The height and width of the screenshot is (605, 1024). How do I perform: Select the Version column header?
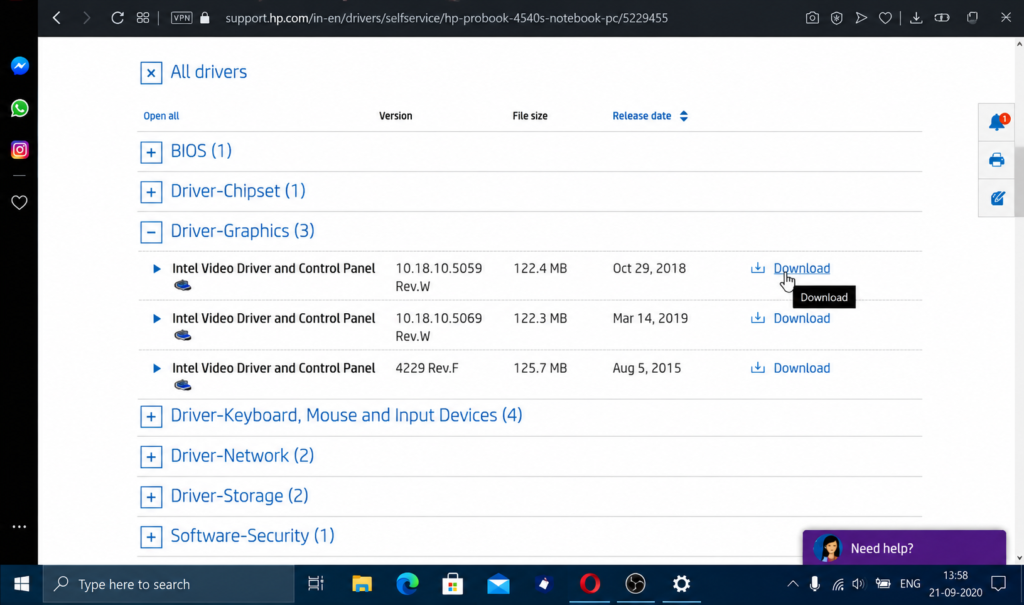396,116
